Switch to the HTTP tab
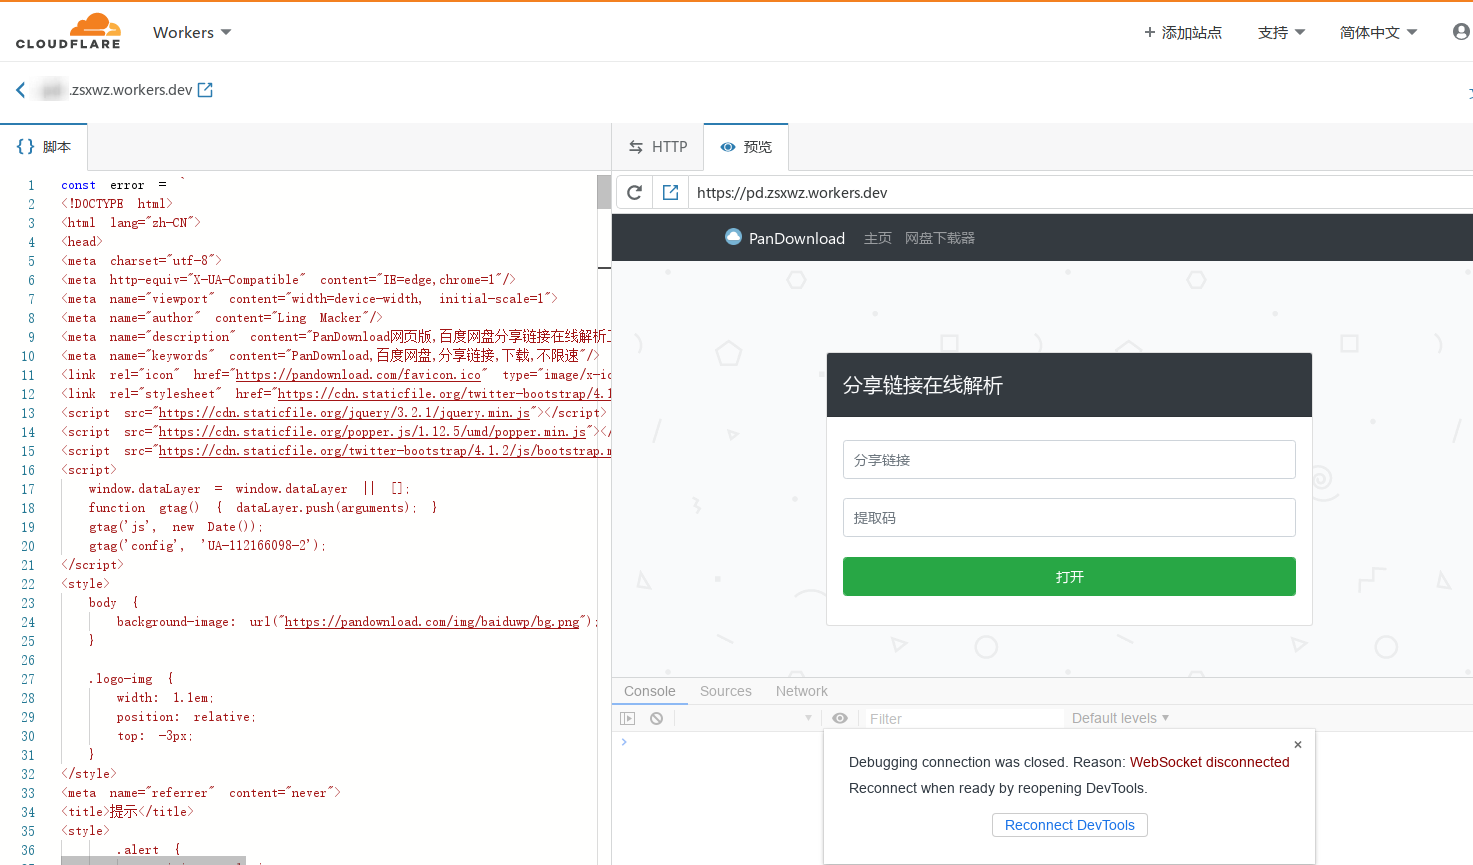This screenshot has height=865, width=1473. click(658, 147)
